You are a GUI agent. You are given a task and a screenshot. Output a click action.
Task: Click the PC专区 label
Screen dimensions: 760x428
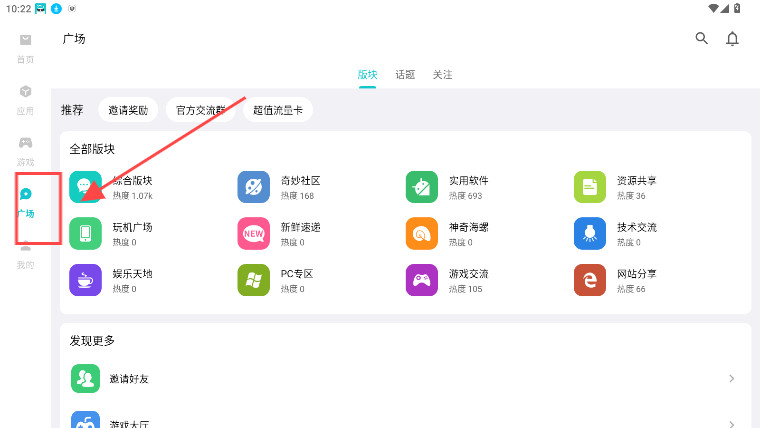click(297, 274)
